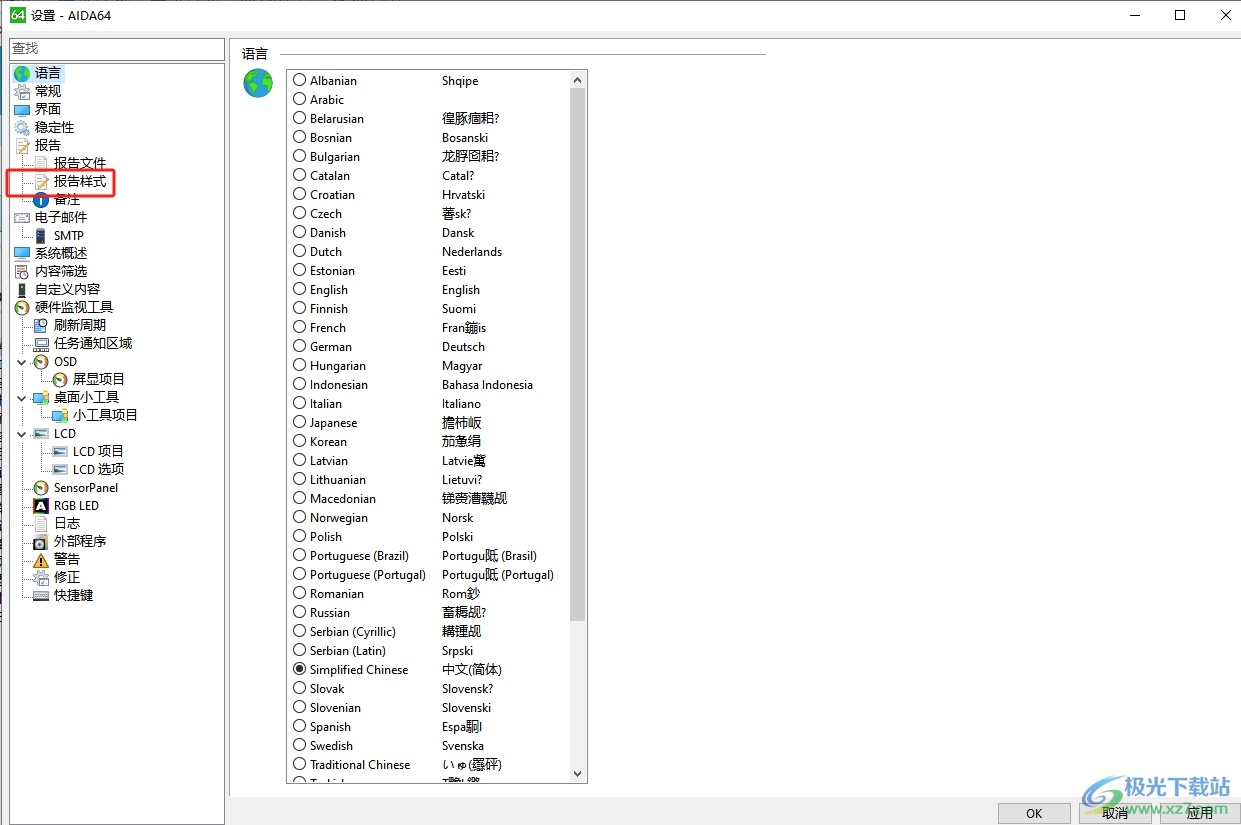
Task: Select 内容筛选 in the settings tree
Action: click(x=61, y=271)
